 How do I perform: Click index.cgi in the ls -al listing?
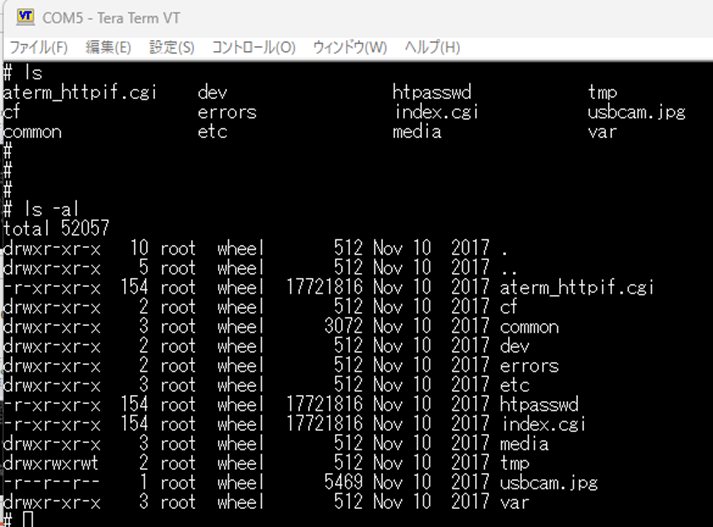pos(542,424)
